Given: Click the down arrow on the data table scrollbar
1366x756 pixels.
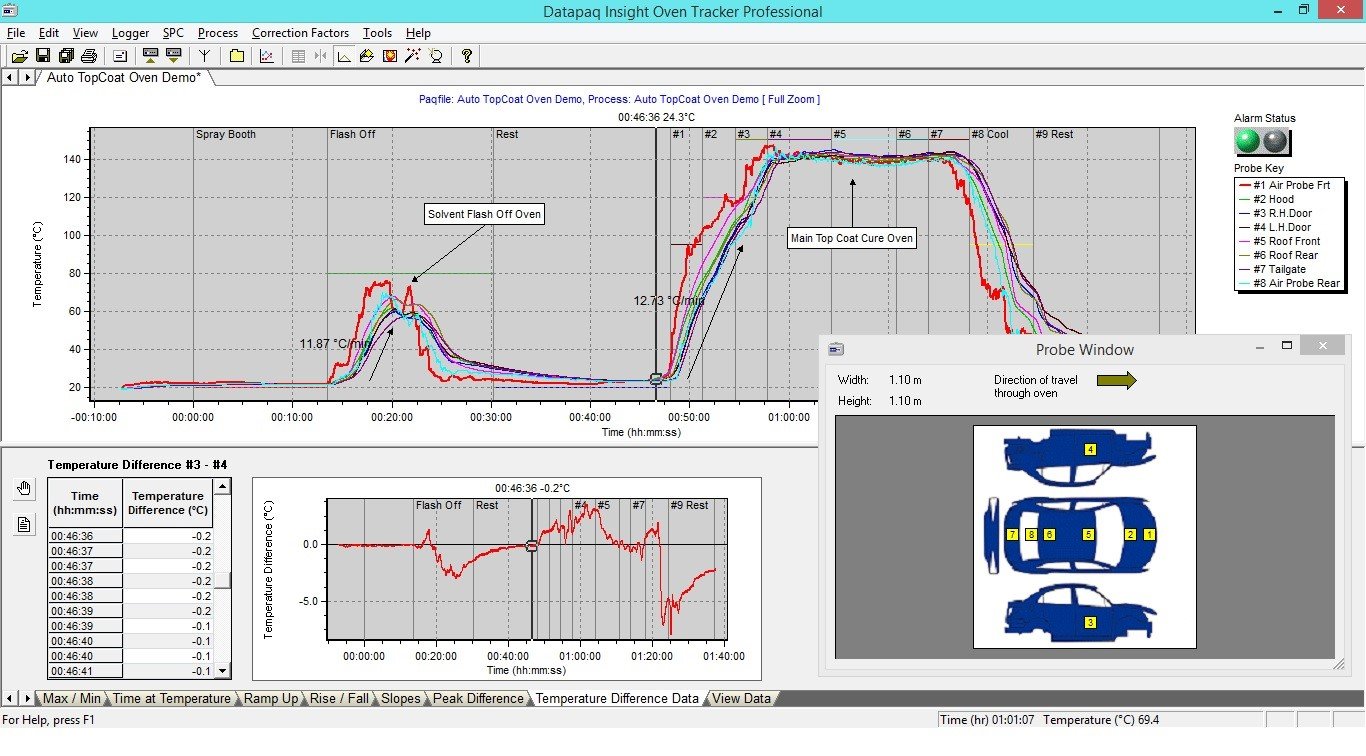Looking at the screenshot, I should point(222,671).
